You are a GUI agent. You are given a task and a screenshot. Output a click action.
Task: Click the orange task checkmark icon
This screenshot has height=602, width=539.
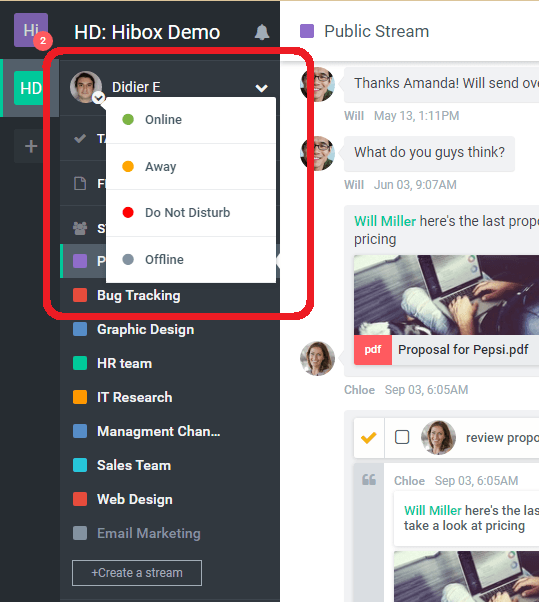(369, 437)
